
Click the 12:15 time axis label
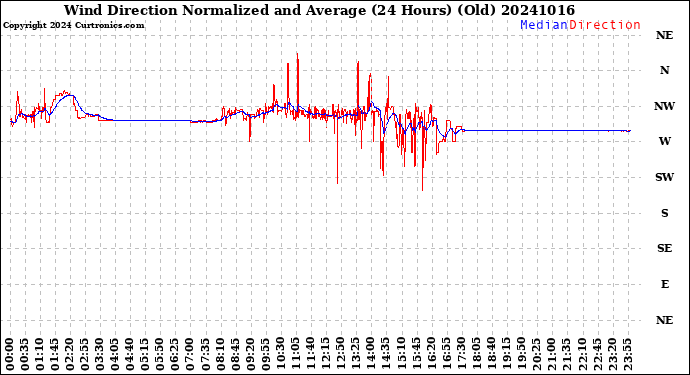[326, 355]
